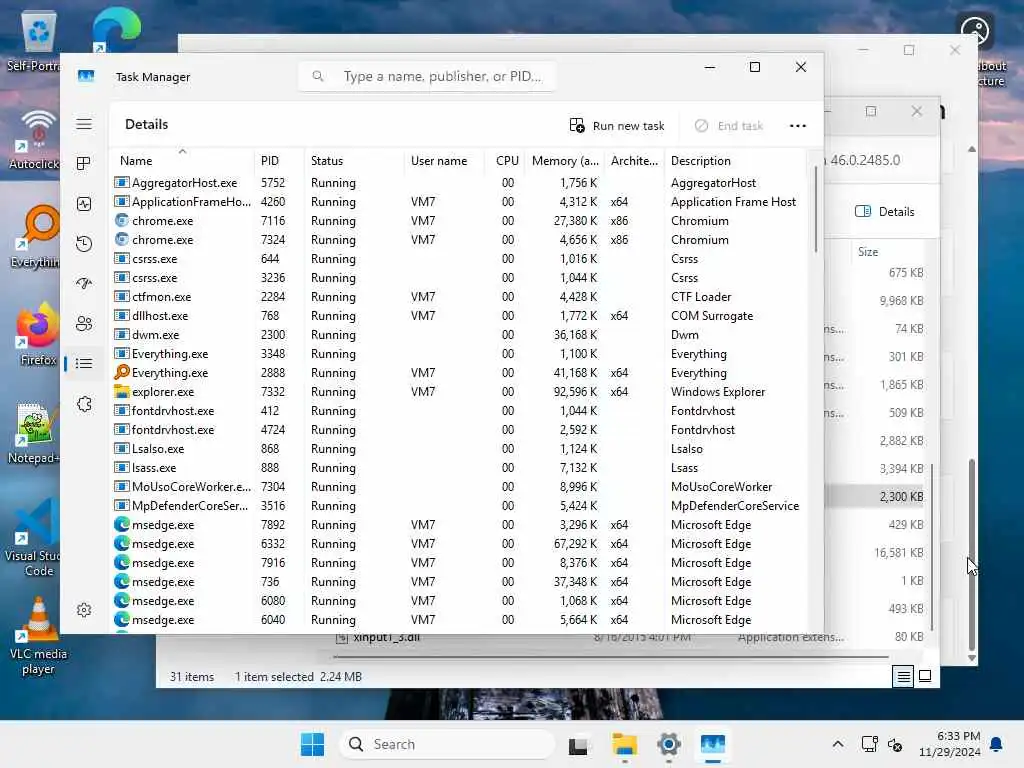Open the VLC media player desktop shortcut
The height and width of the screenshot is (768, 1024).
click(x=38, y=636)
